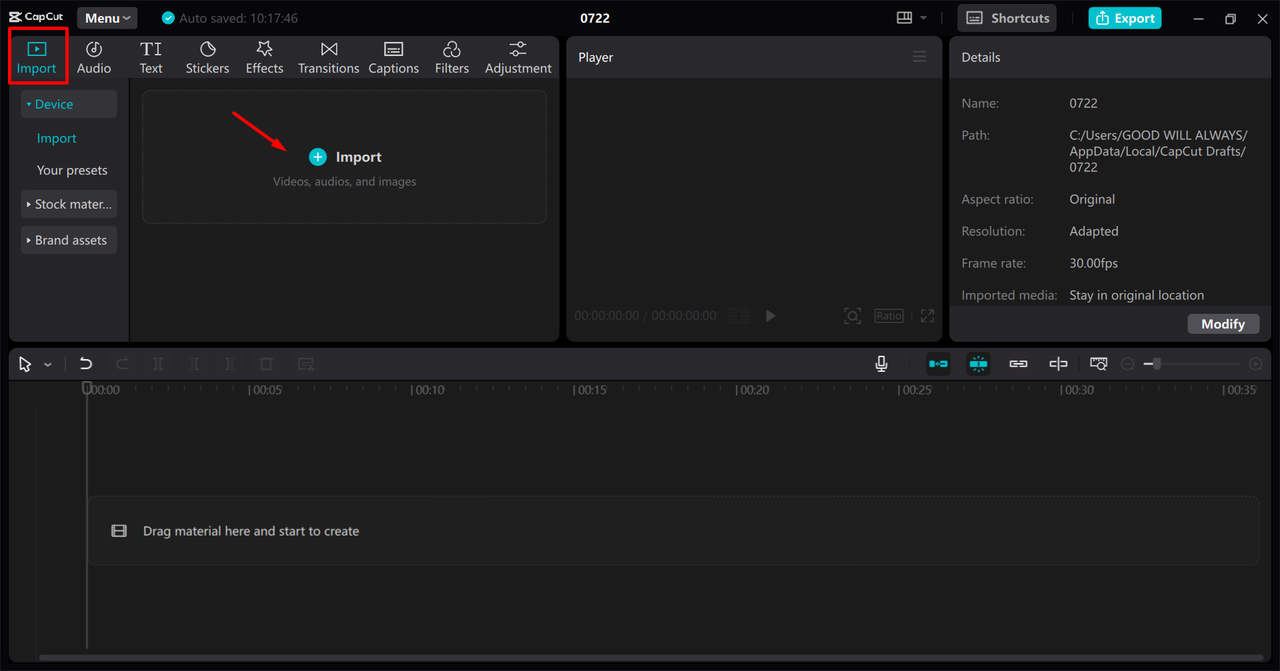Click the Delete right tool

(x=230, y=364)
